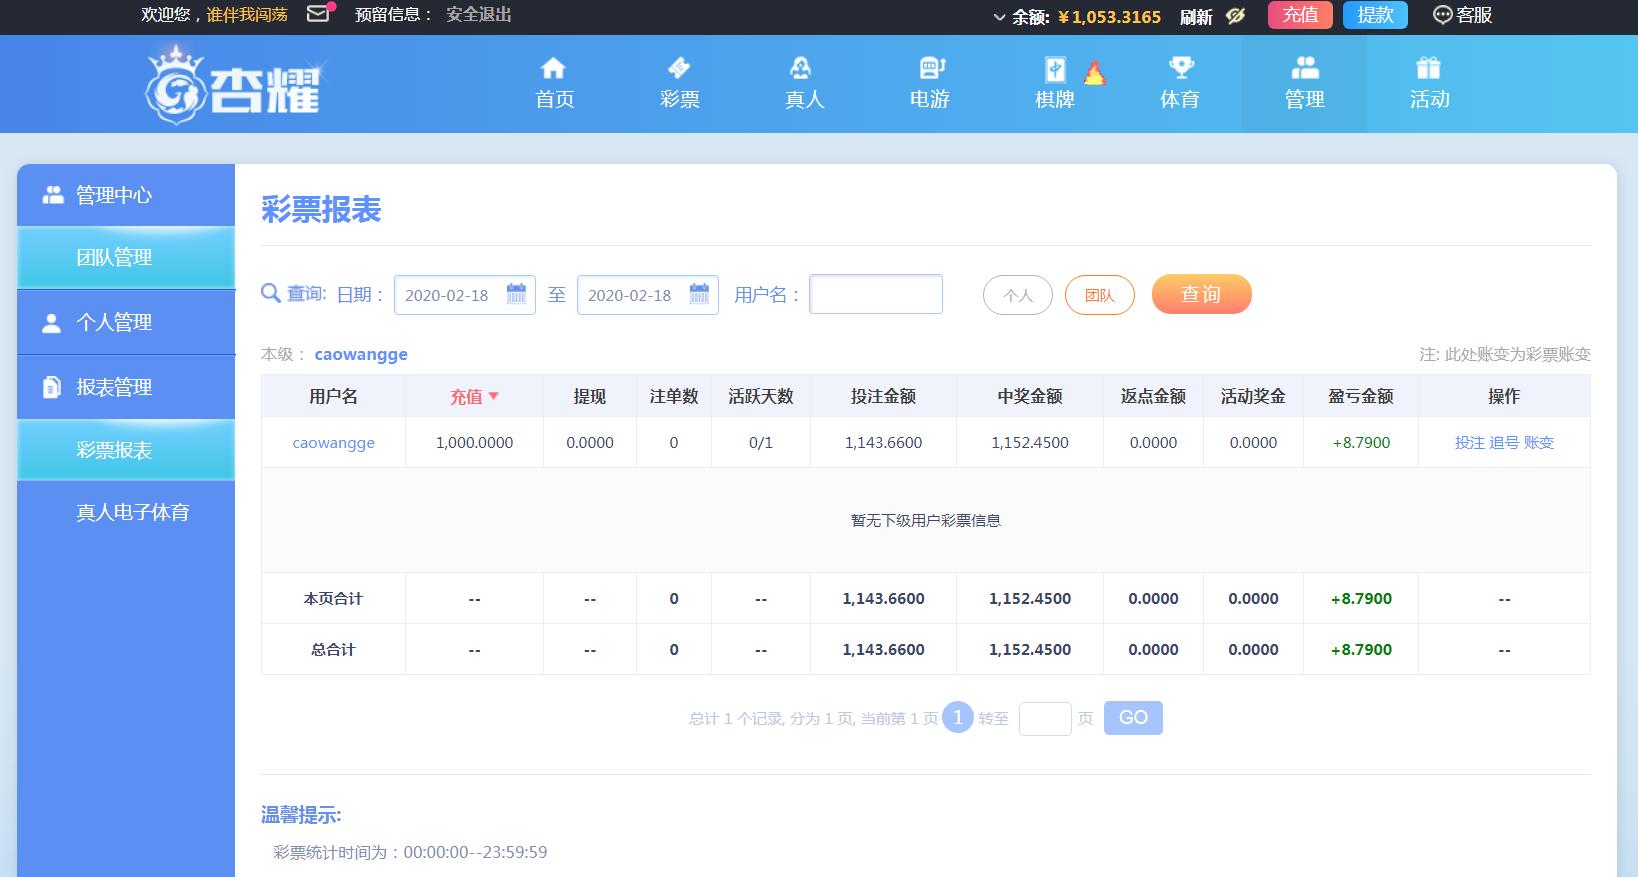This screenshot has height=877, width=1638.
Task: Open the 彩票 lottery ticket icon
Action: [x=679, y=68]
